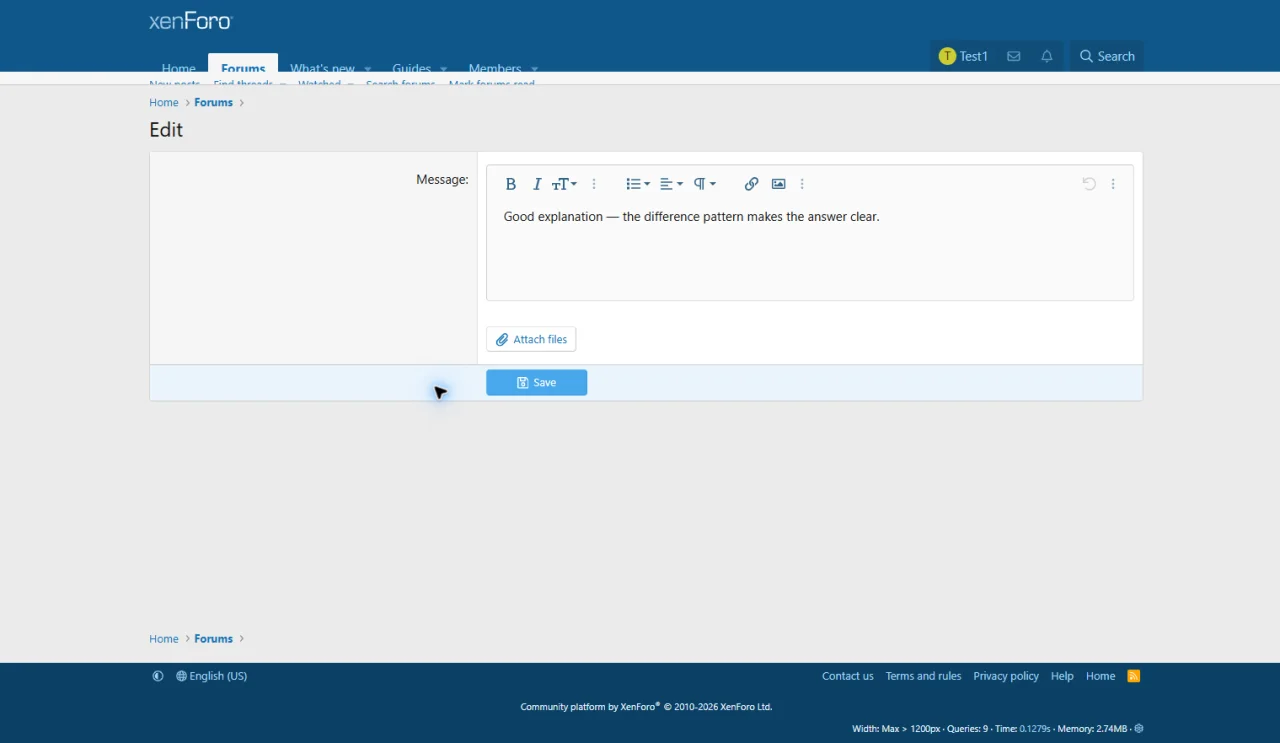1280x743 pixels.
Task: Expand the Guides dropdown arrow
Action: point(443,69)
